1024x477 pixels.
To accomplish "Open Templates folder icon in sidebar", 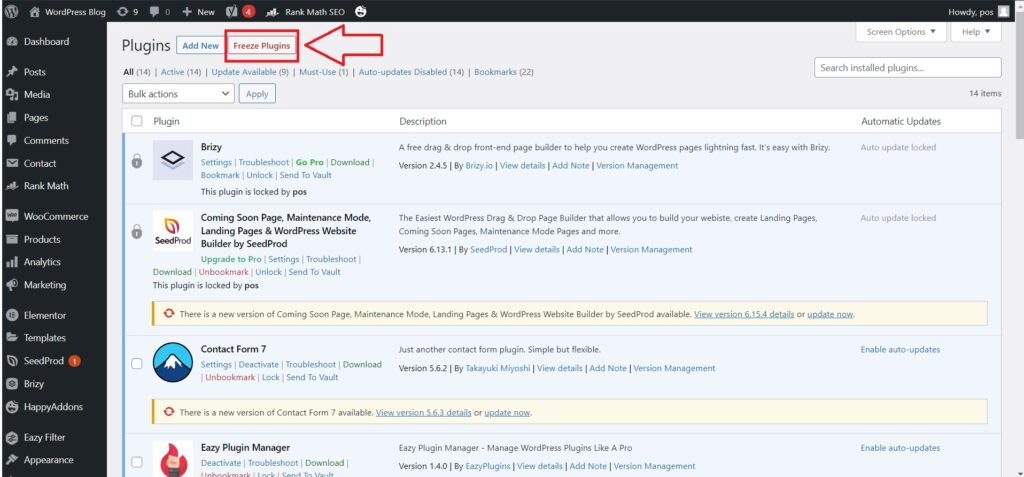I will point(12,338).
